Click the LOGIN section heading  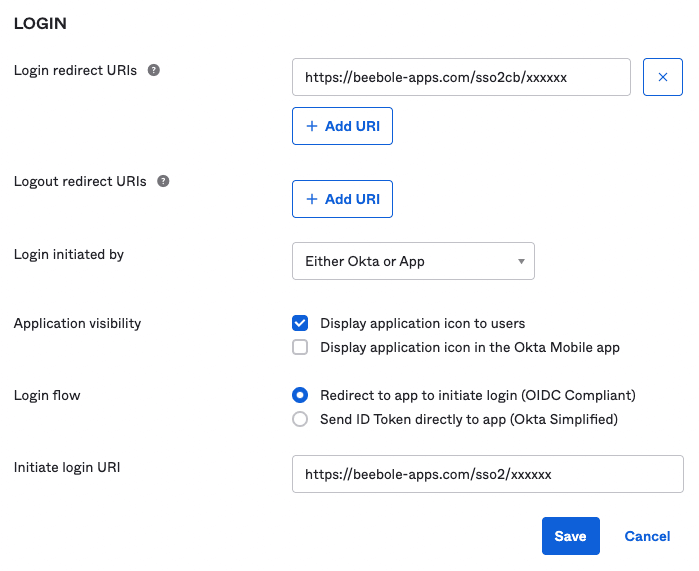pos(40,23)
